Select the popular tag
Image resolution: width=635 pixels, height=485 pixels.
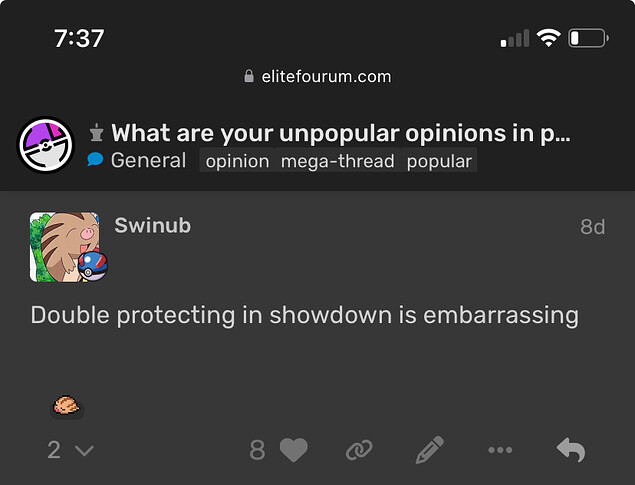pyautogui.click(x=439, y=161)
